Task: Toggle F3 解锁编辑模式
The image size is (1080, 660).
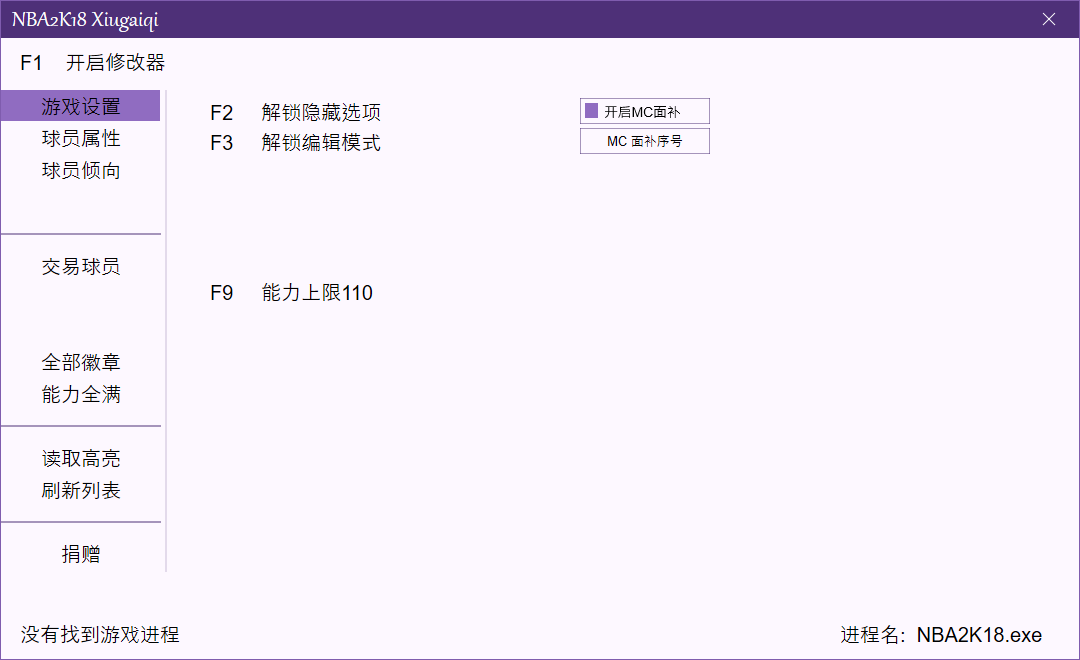Action: (x=320, y=143)
